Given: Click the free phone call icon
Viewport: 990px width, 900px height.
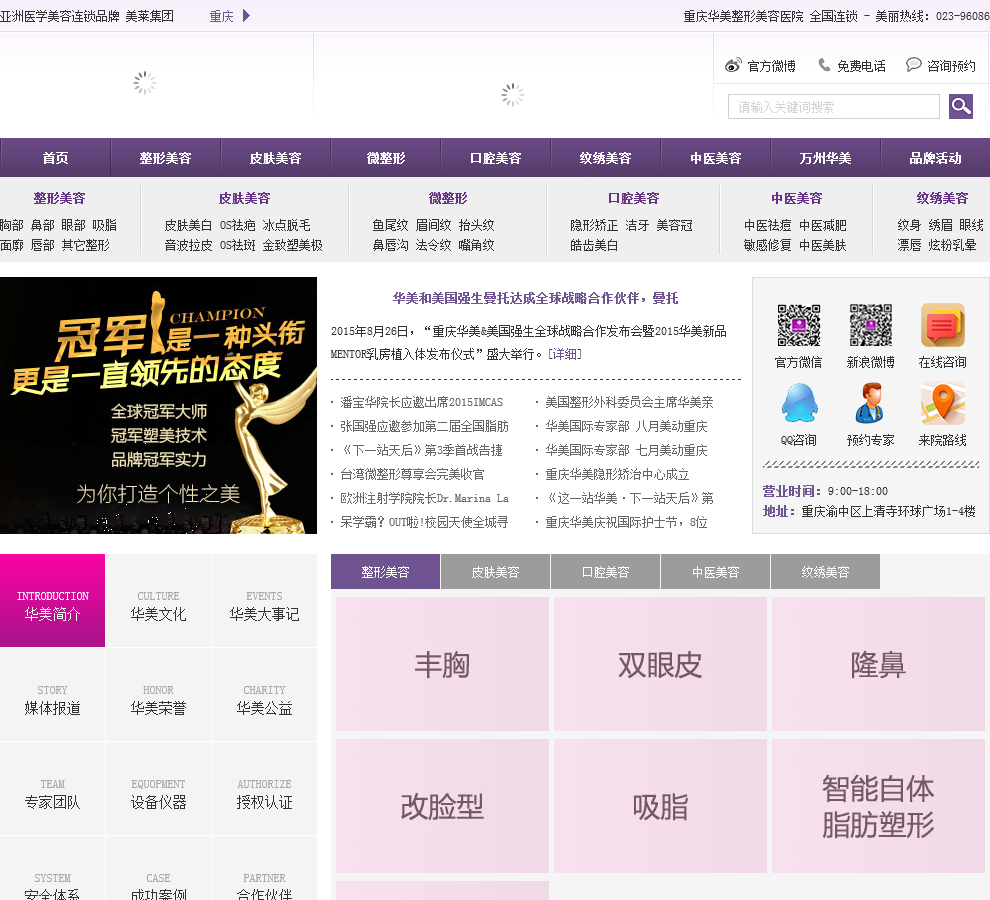Looking at the screenshot, I should tap(824, 65).
